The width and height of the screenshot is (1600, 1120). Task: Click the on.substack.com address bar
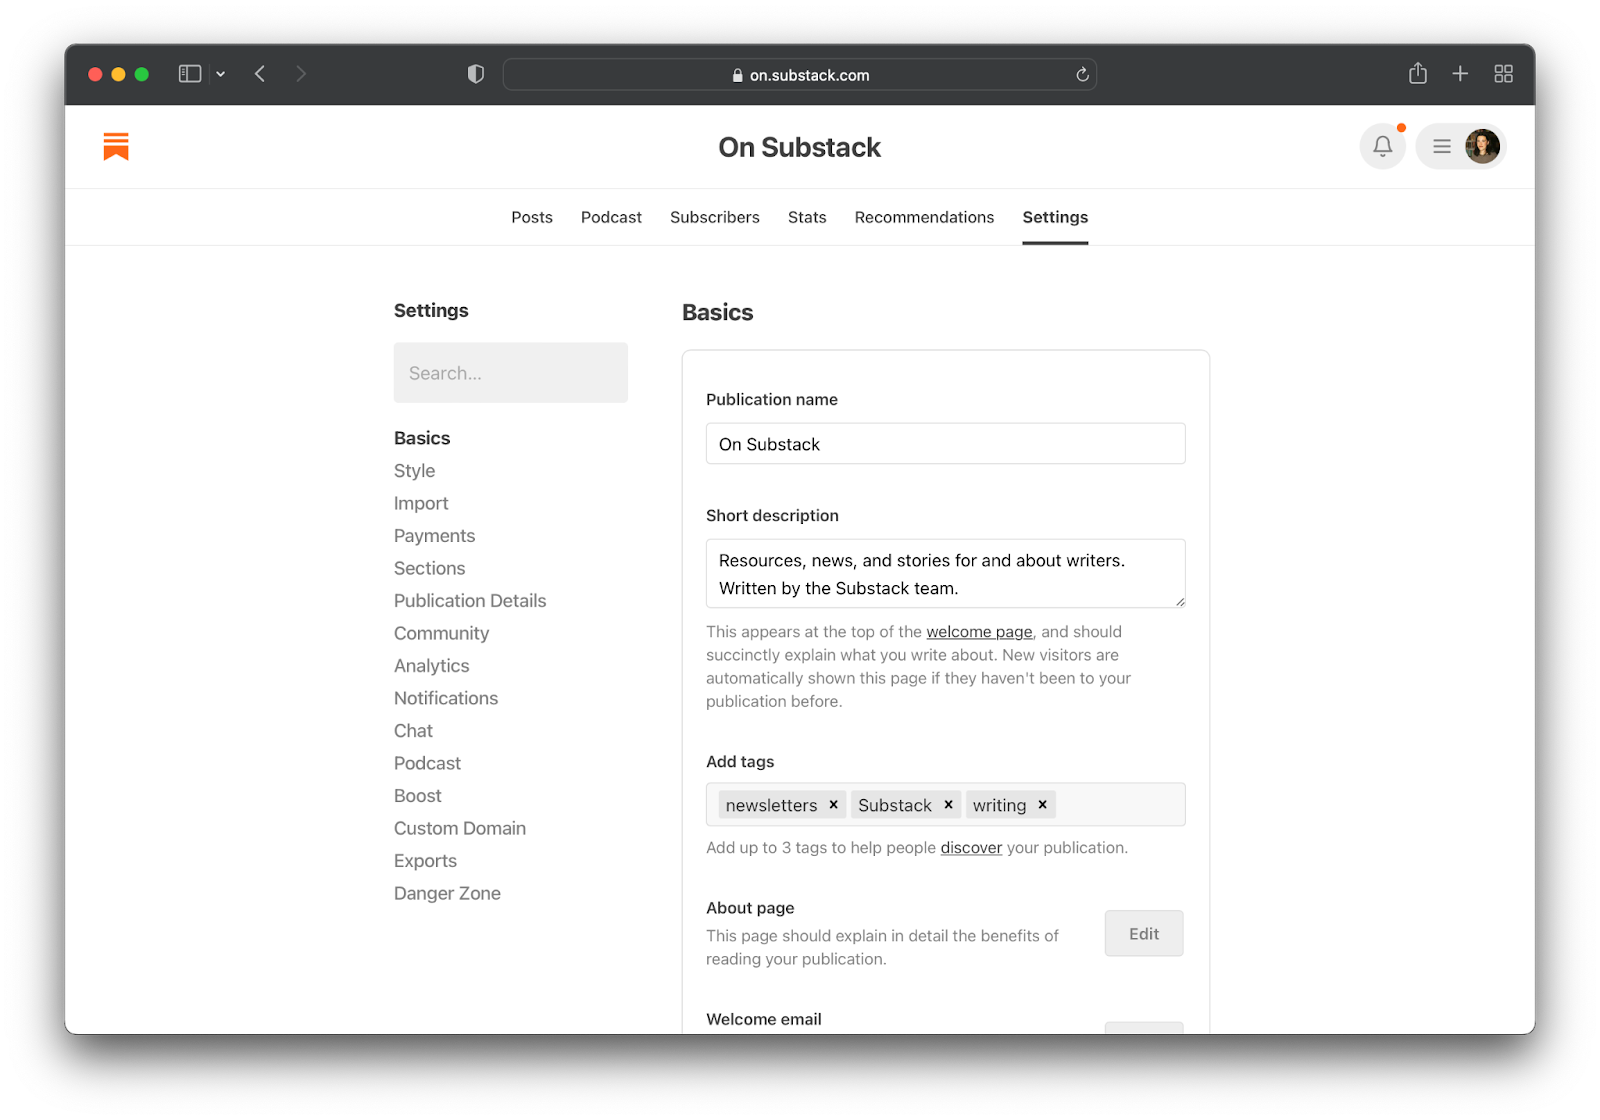800,75
